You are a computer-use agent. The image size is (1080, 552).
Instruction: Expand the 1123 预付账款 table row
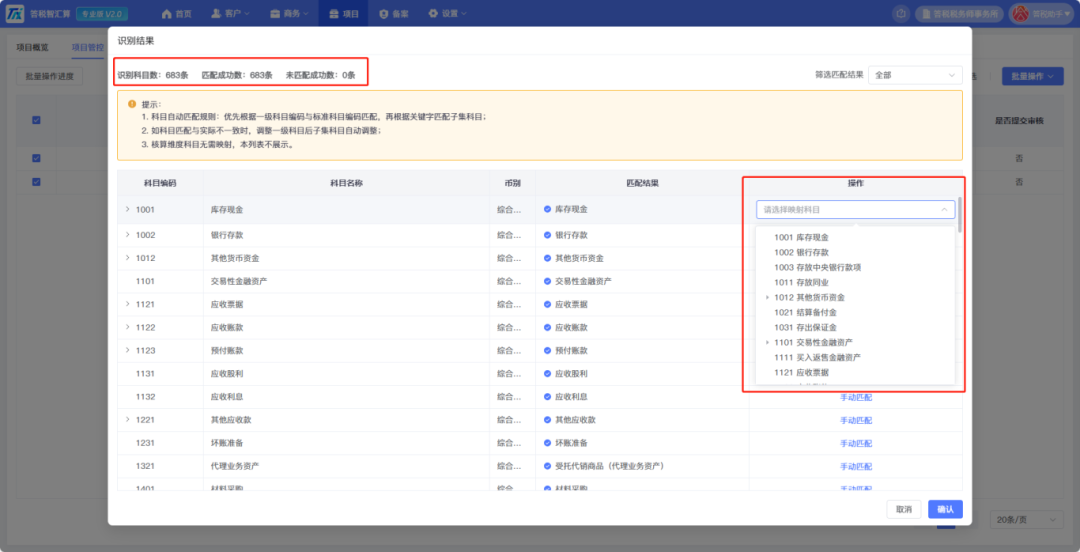pos(127,350)
